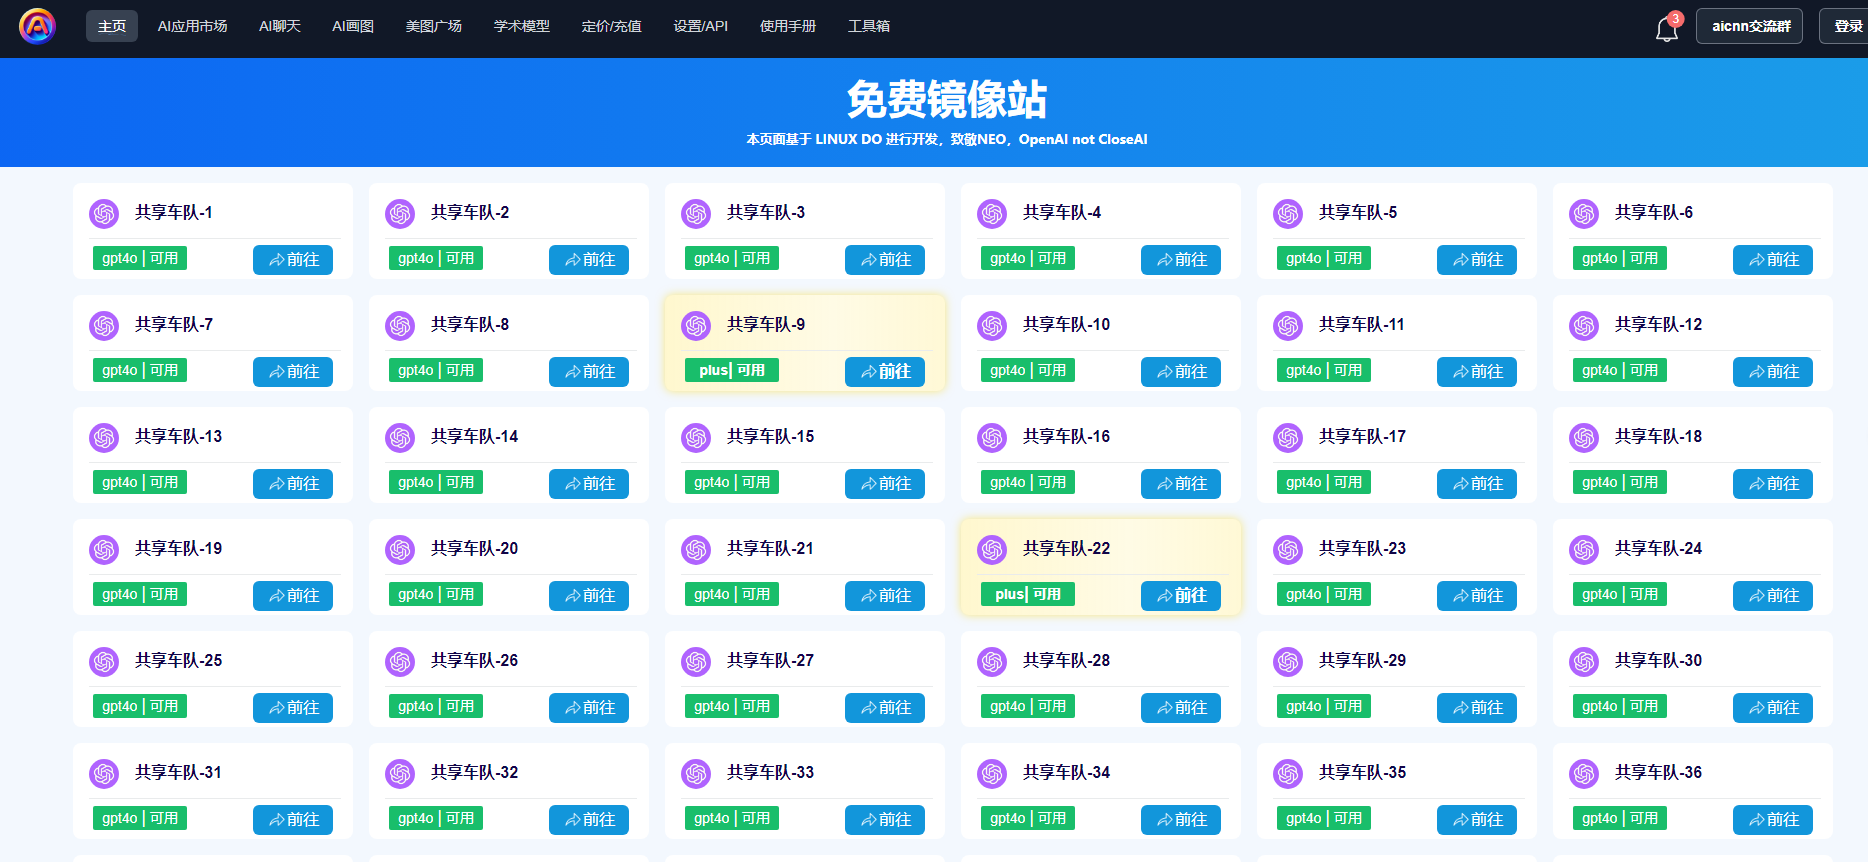Click the plus|可用 badge on 共享车队-9
1868x862 pixels.
coord(732,370)
